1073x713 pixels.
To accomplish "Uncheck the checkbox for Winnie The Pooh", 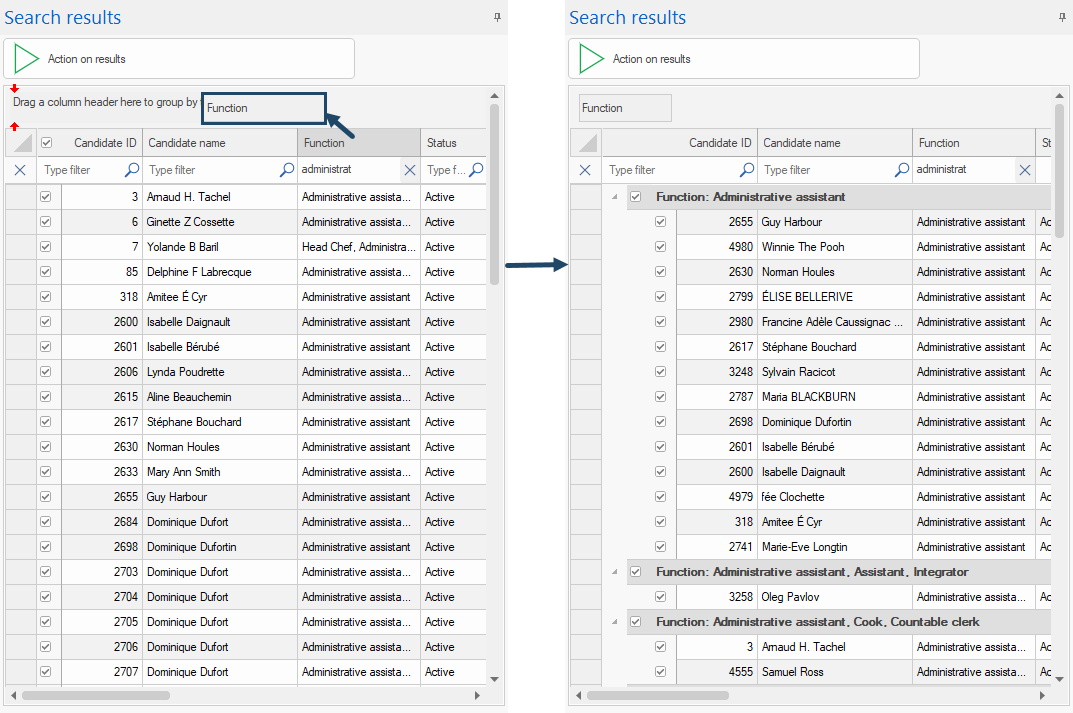I will pyautogui.click(x=660, y=247).
